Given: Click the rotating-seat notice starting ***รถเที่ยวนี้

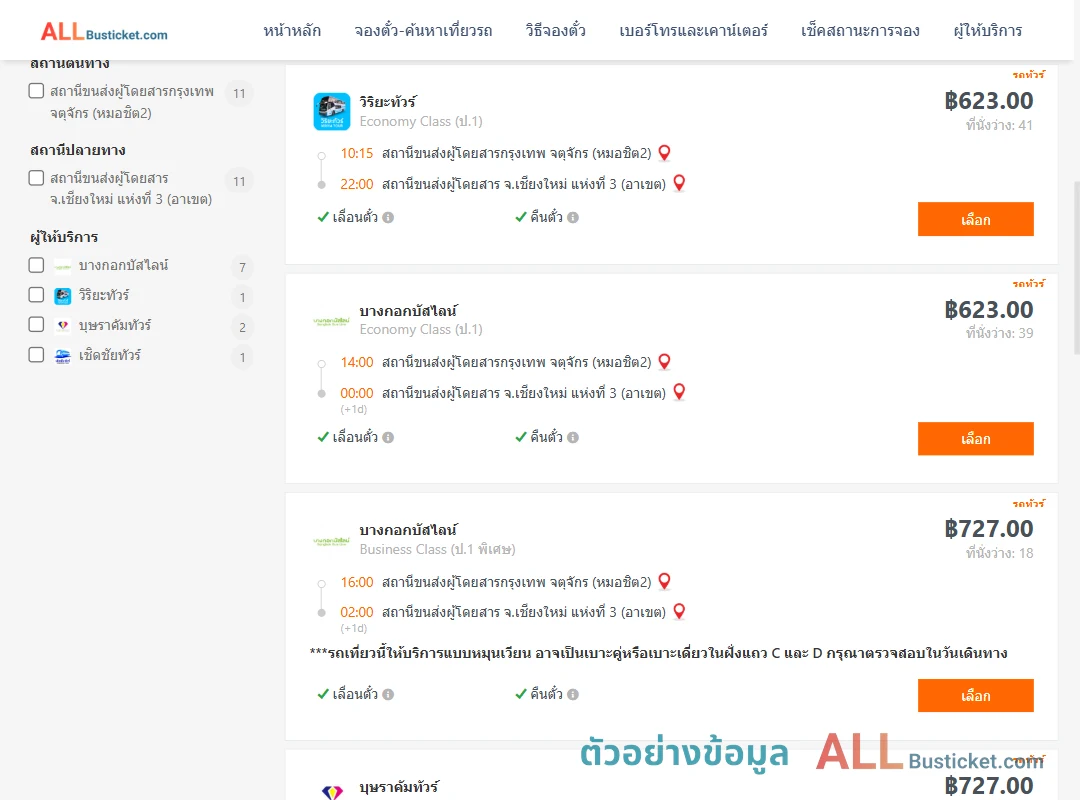Looking at the screenshot, I should [658, 653].
